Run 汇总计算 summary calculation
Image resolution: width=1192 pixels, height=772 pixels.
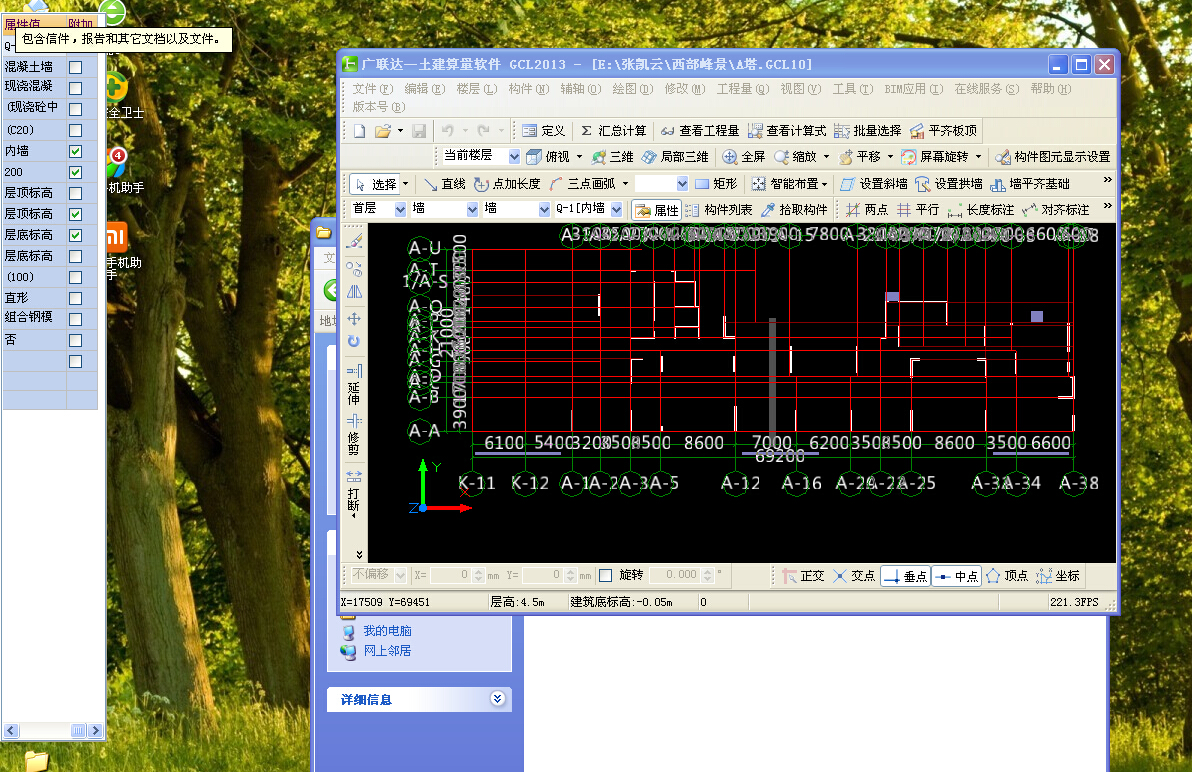613,131
